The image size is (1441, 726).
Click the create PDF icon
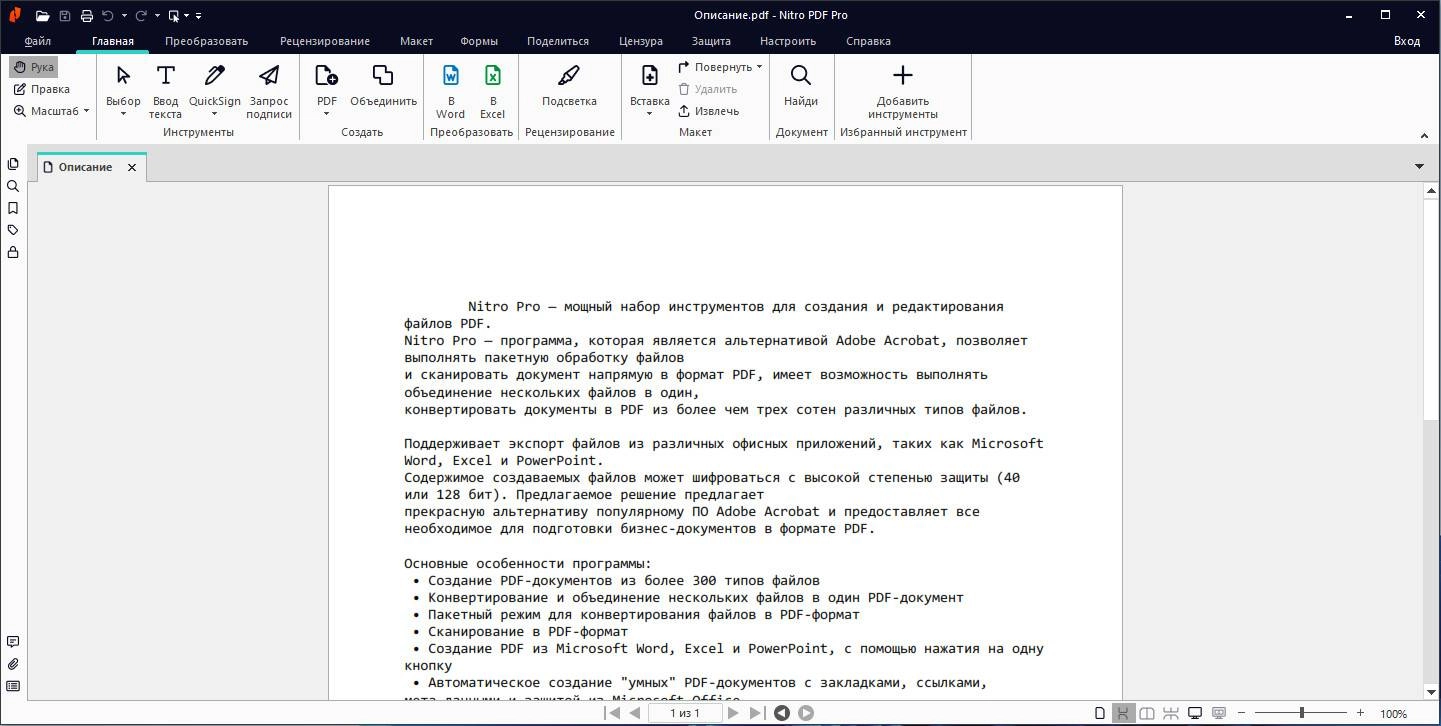326,76
